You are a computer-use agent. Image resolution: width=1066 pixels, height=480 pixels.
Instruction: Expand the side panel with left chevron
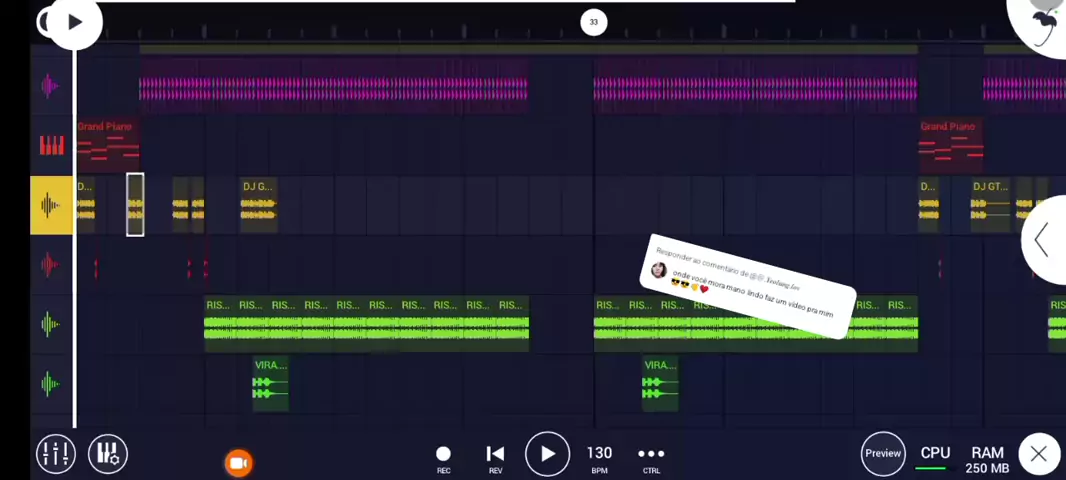(1042, 240)
